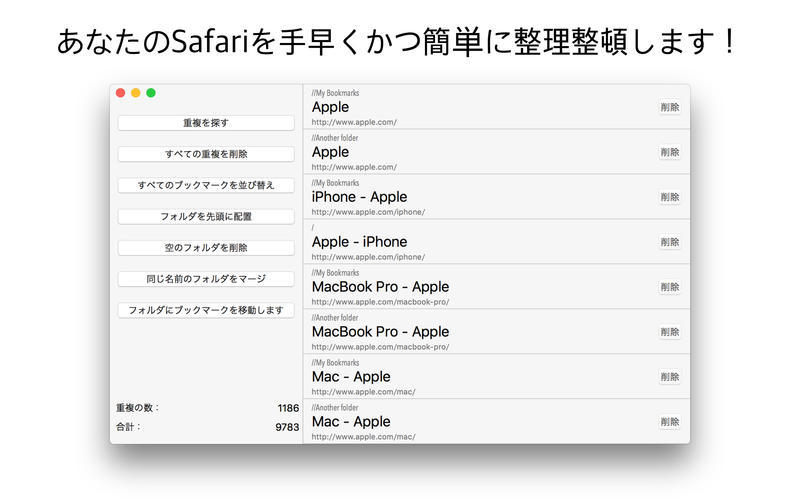Select the すべての重複を削除 button
This screenshot has height=500, width=800.
pos(206,154)
